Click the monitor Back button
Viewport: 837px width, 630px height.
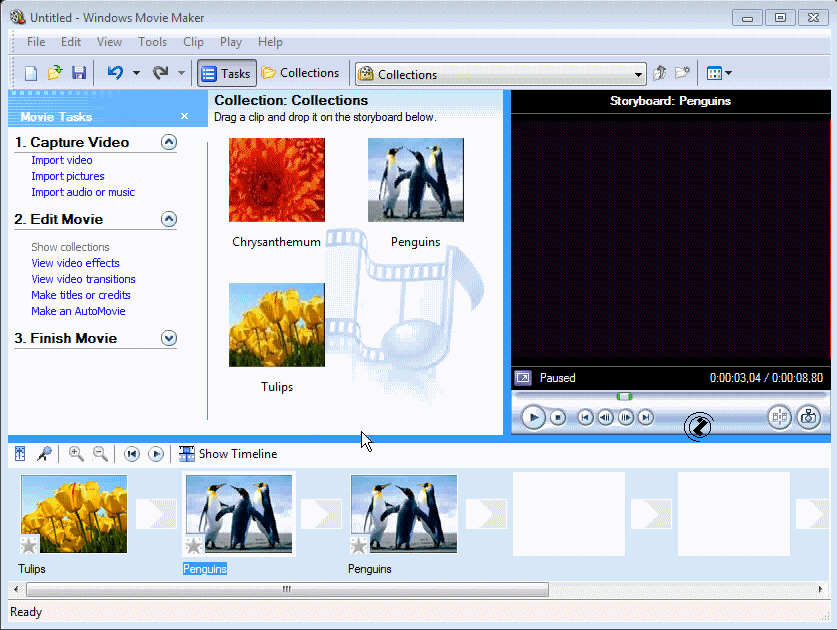pyautogui.click(x=586, y=417)
